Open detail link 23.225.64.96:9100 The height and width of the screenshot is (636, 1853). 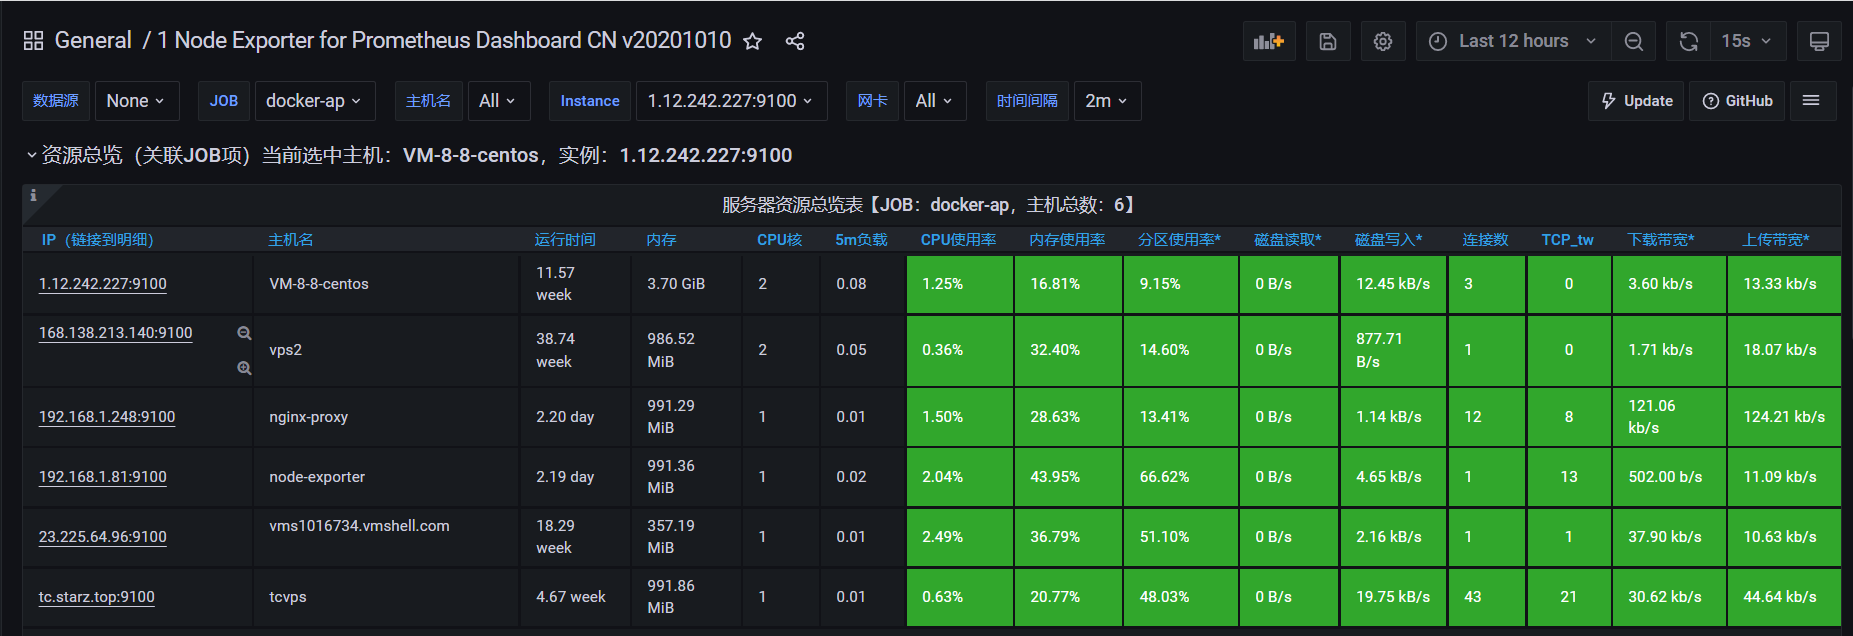tap(103, 537)
